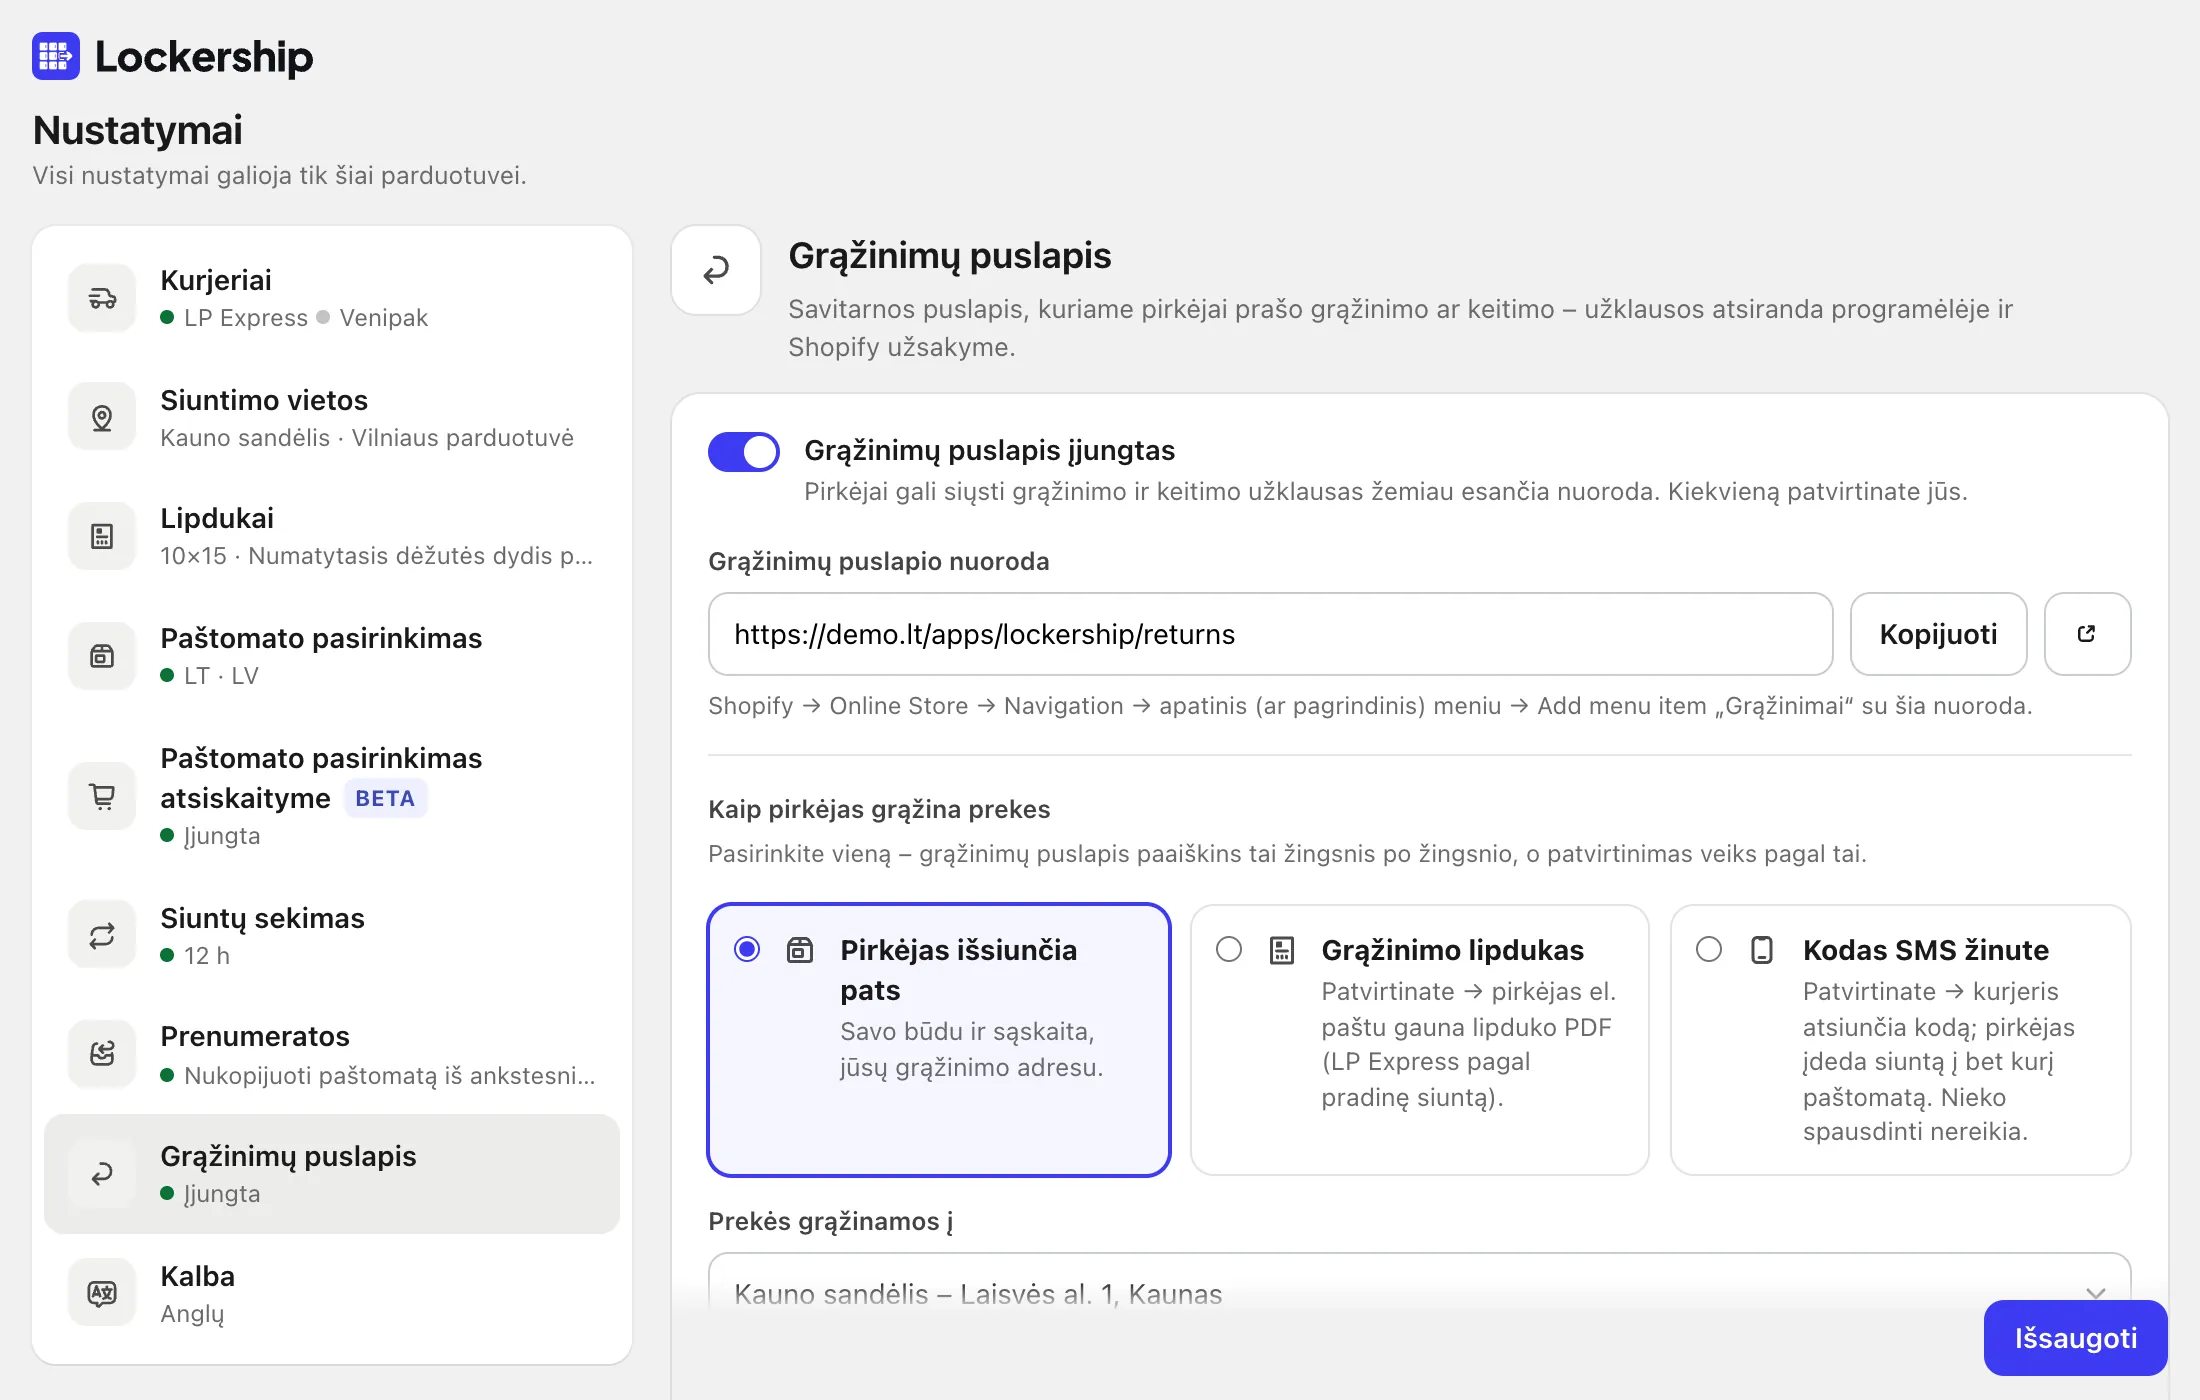Click the Lipdukai label icon
Viewport: 2200px width, 1400px height.
102,536
